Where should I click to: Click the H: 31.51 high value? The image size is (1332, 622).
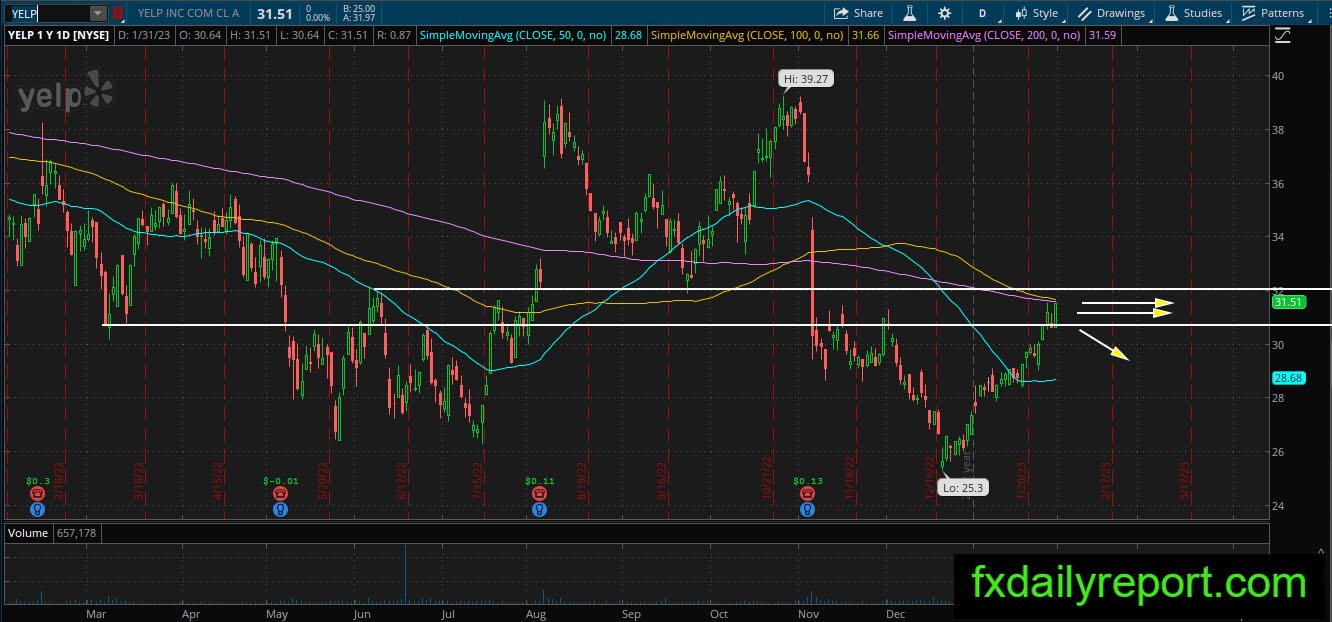pyautogui.click(x=249, y=35)
